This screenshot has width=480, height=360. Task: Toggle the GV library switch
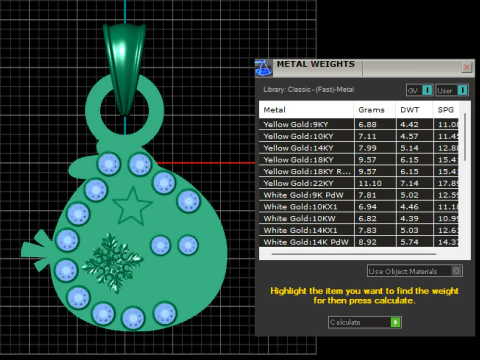click(x=420, y=90)
